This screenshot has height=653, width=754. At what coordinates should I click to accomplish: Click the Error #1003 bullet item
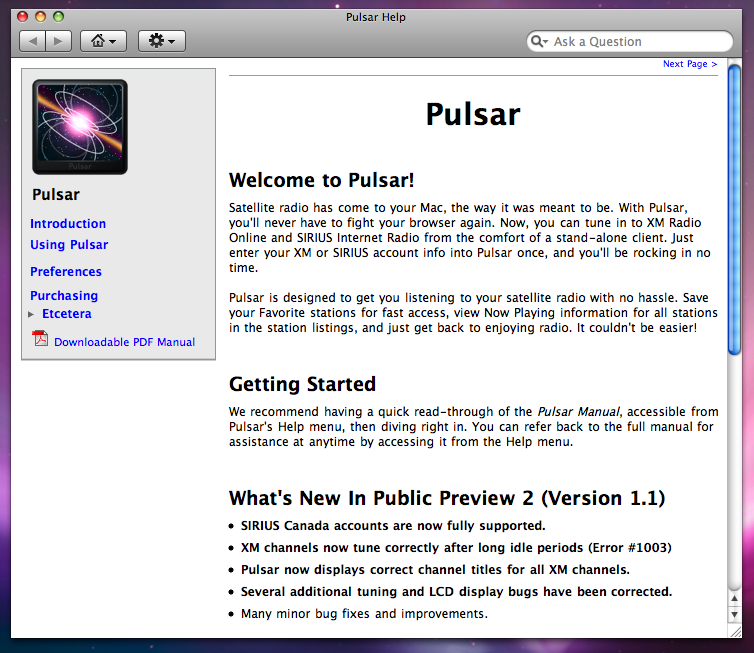pyautogui.click(x=456, y=548)
